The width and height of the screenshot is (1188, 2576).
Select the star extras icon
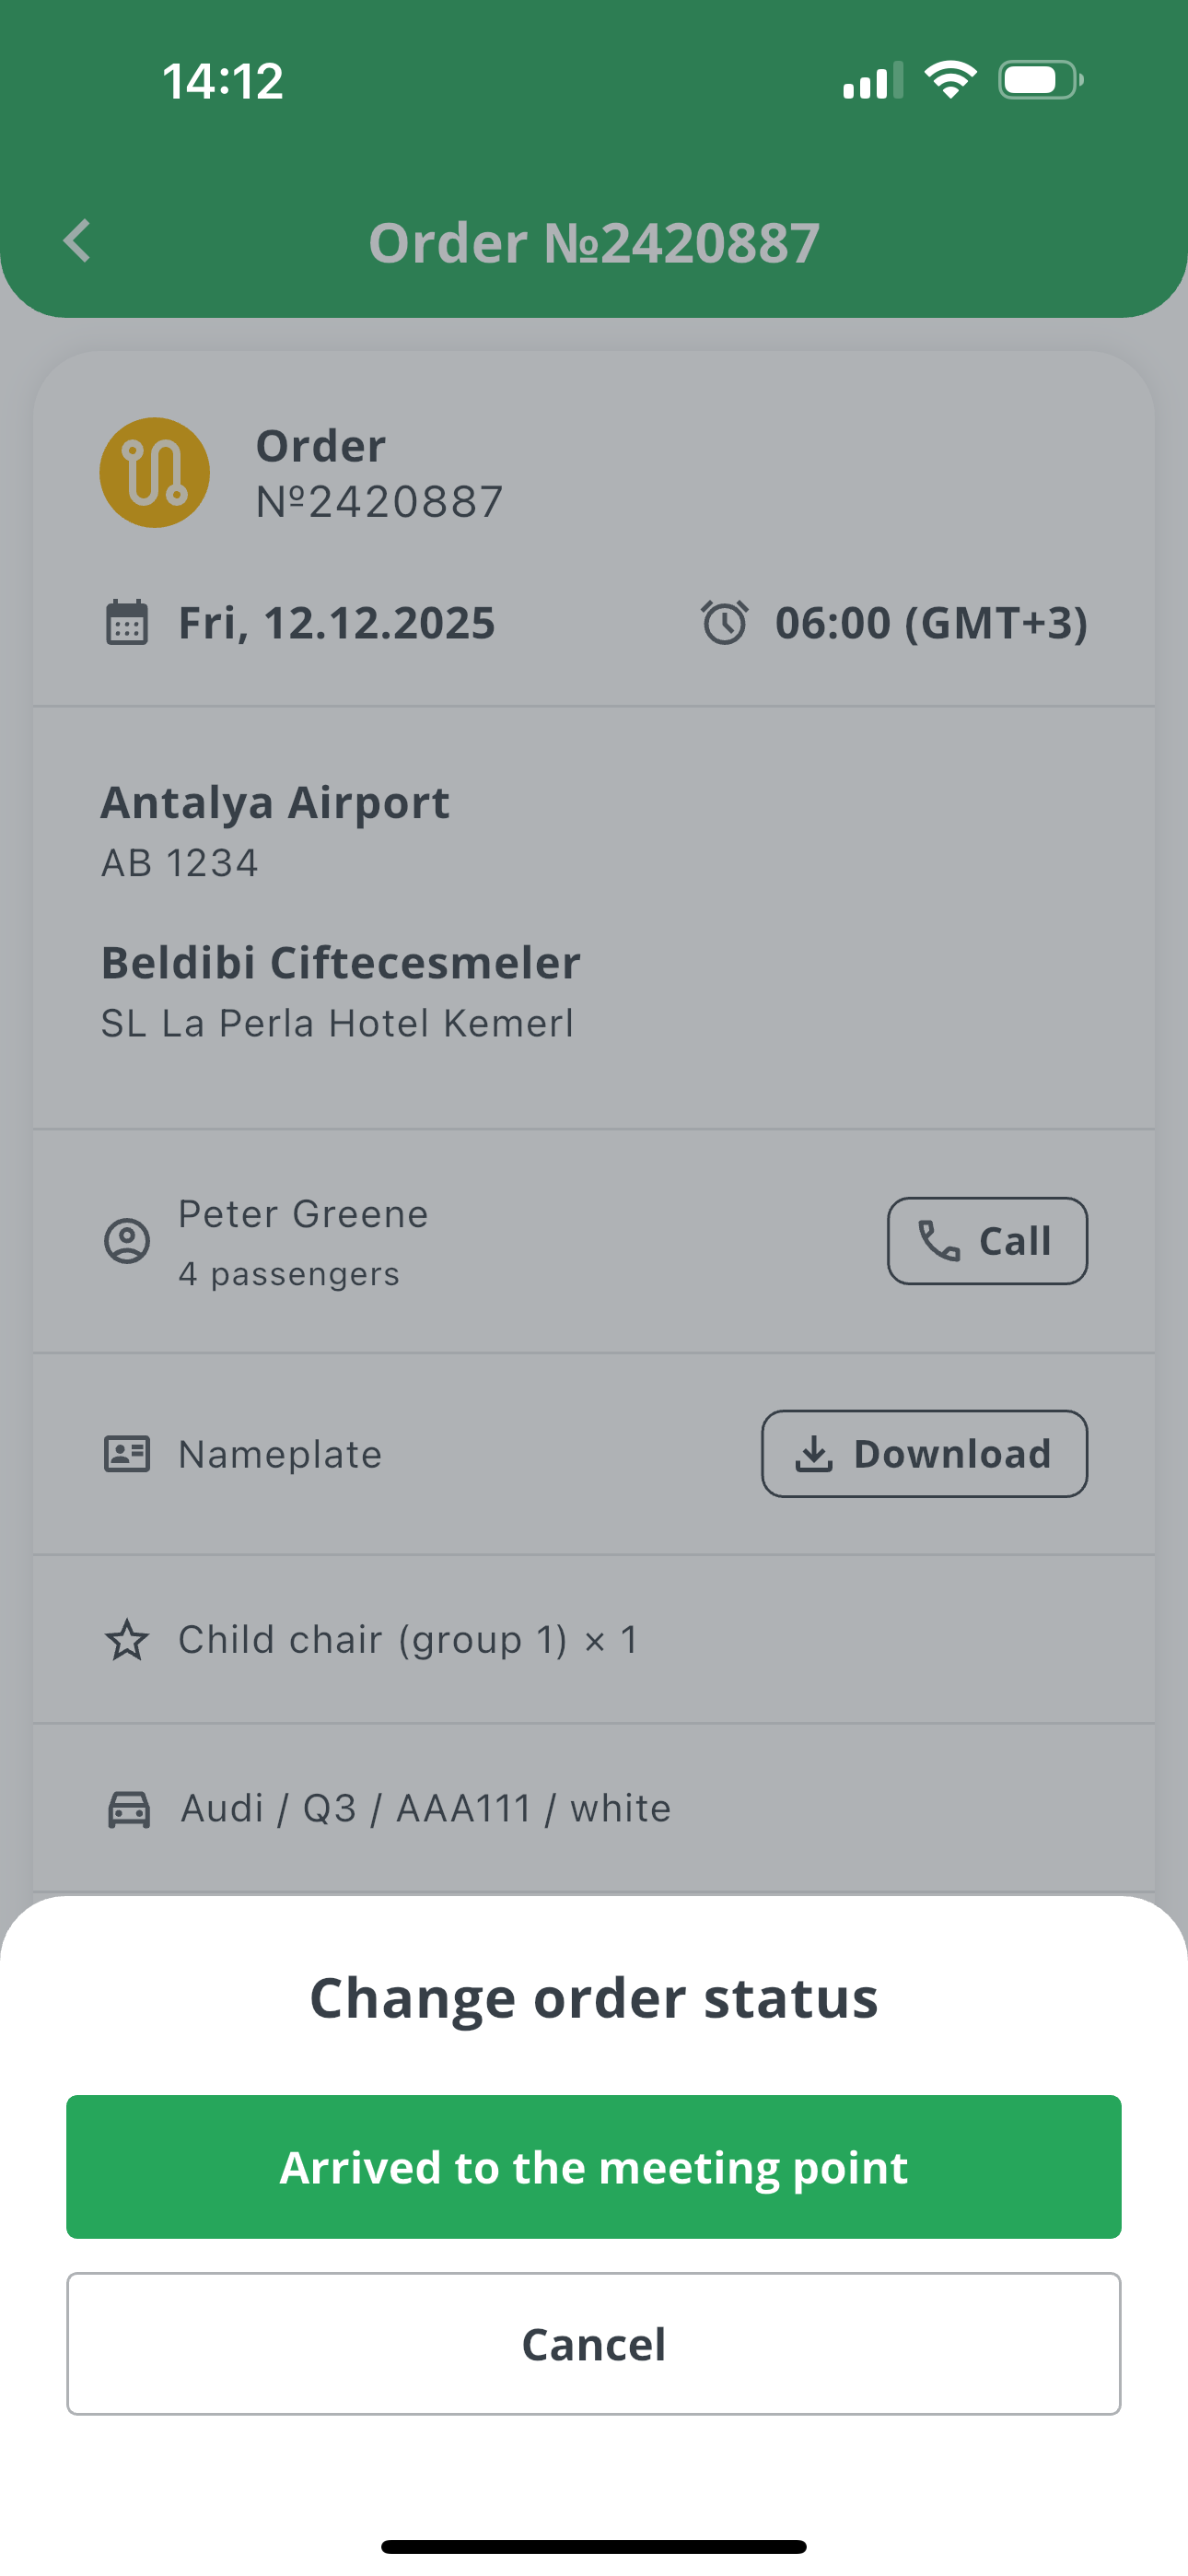coord(127,1640)
